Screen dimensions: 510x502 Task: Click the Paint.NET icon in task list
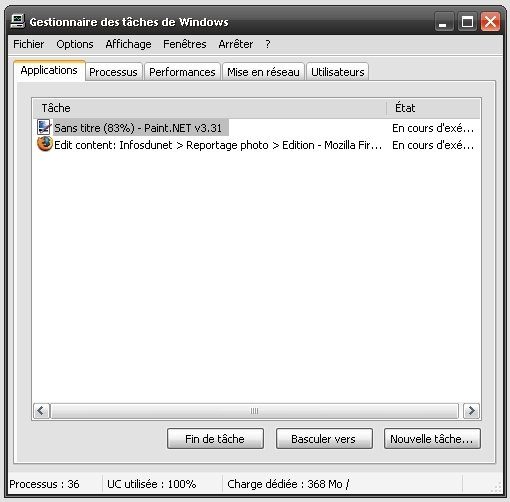point(44,127)
